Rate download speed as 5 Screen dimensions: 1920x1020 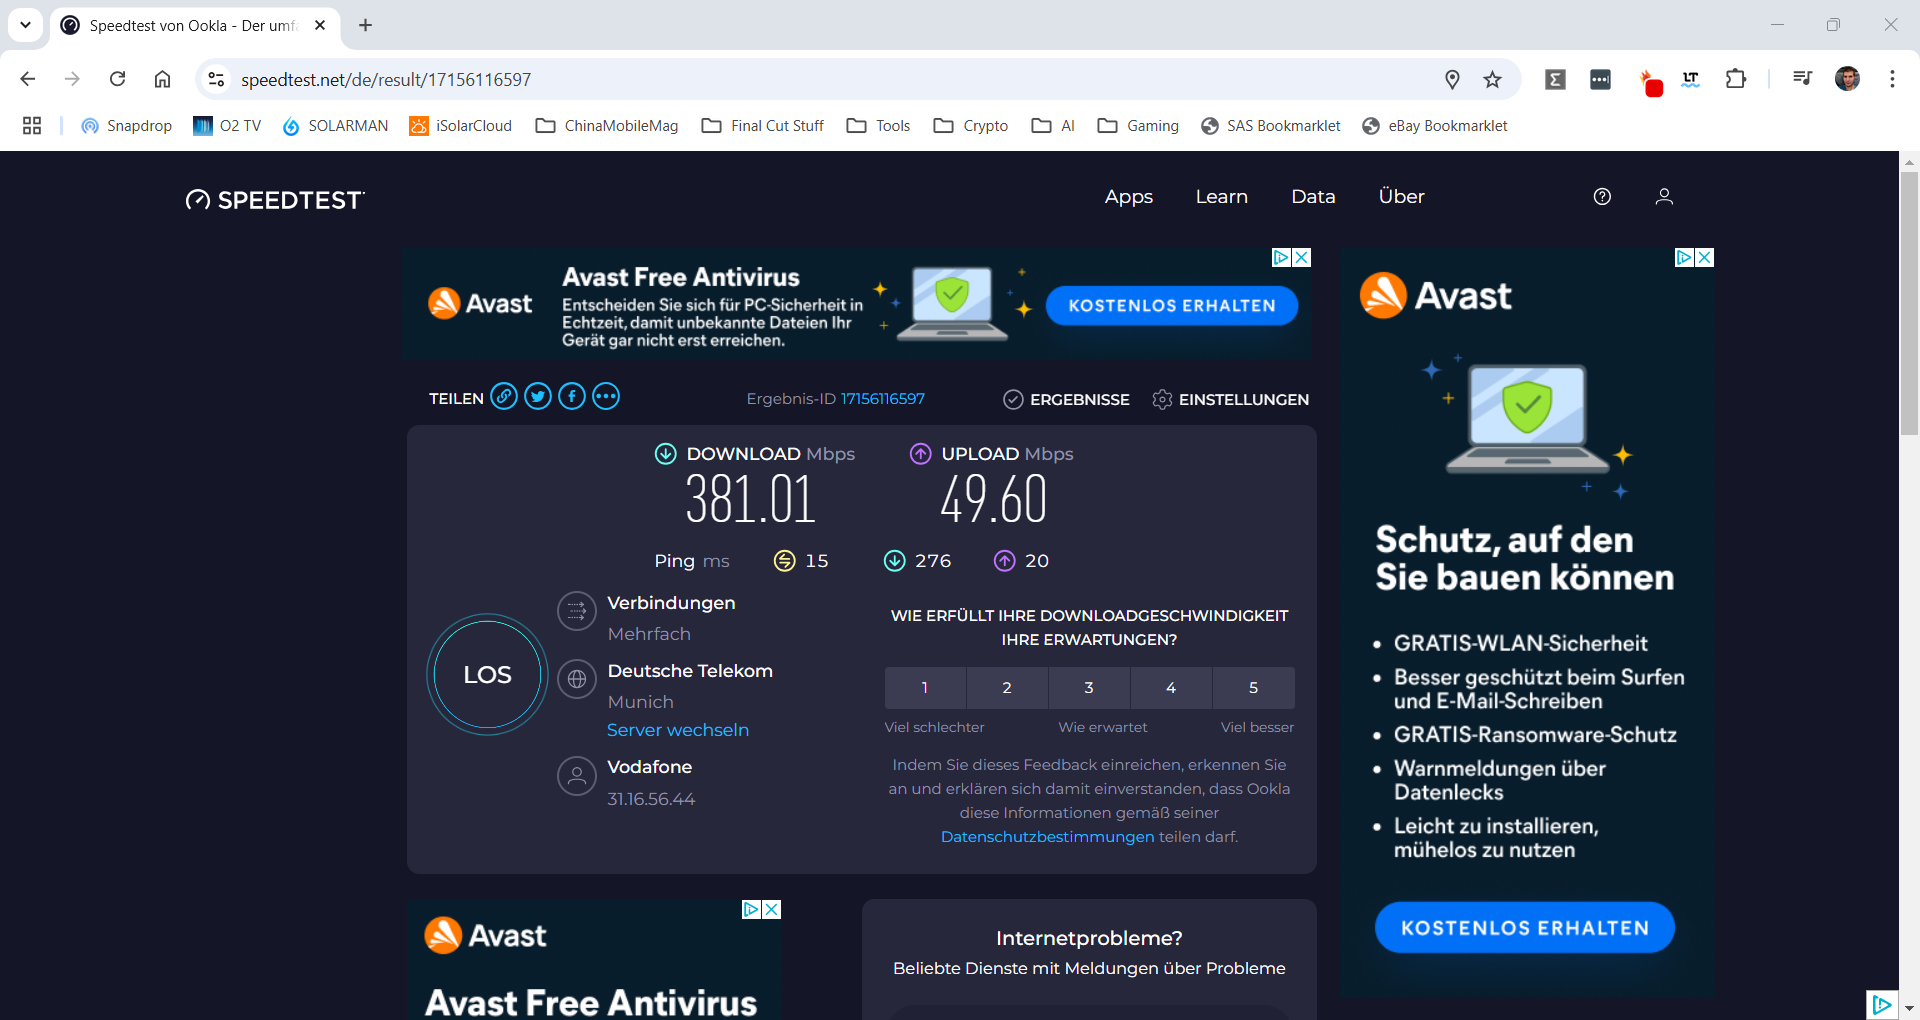[1253, 688]
